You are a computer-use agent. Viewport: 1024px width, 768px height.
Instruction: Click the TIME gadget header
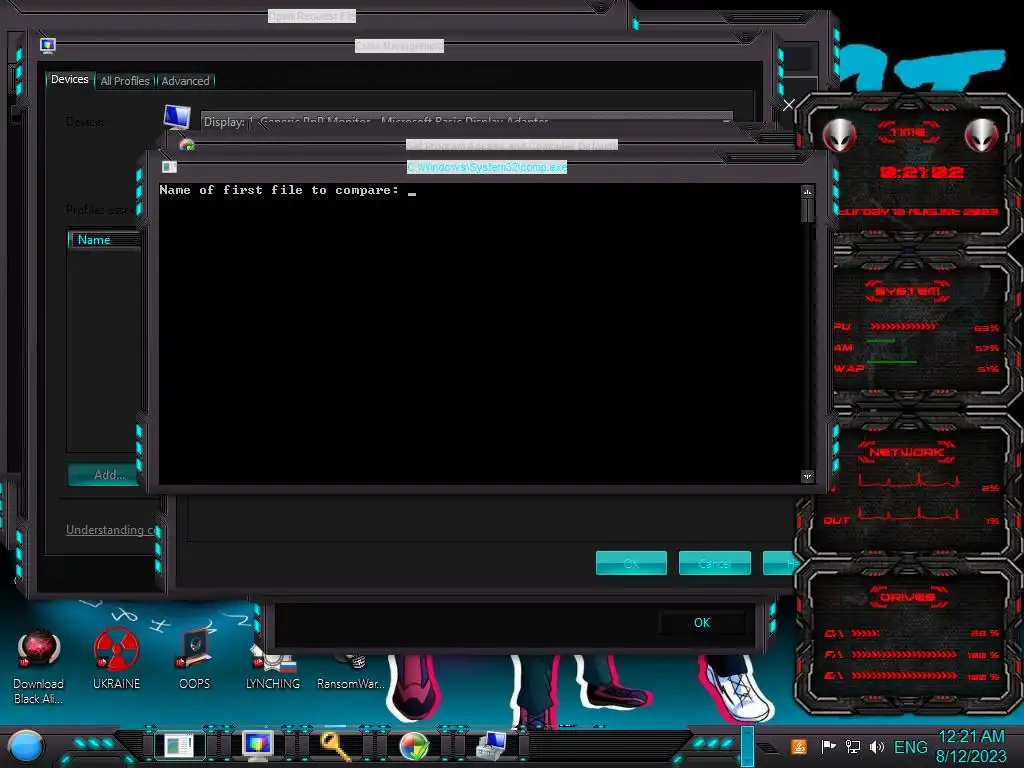(908, 133)
